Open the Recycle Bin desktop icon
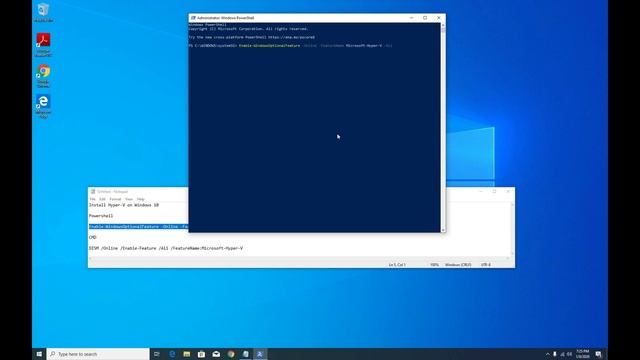The image size is (640, 360). [x=43, y=12]
